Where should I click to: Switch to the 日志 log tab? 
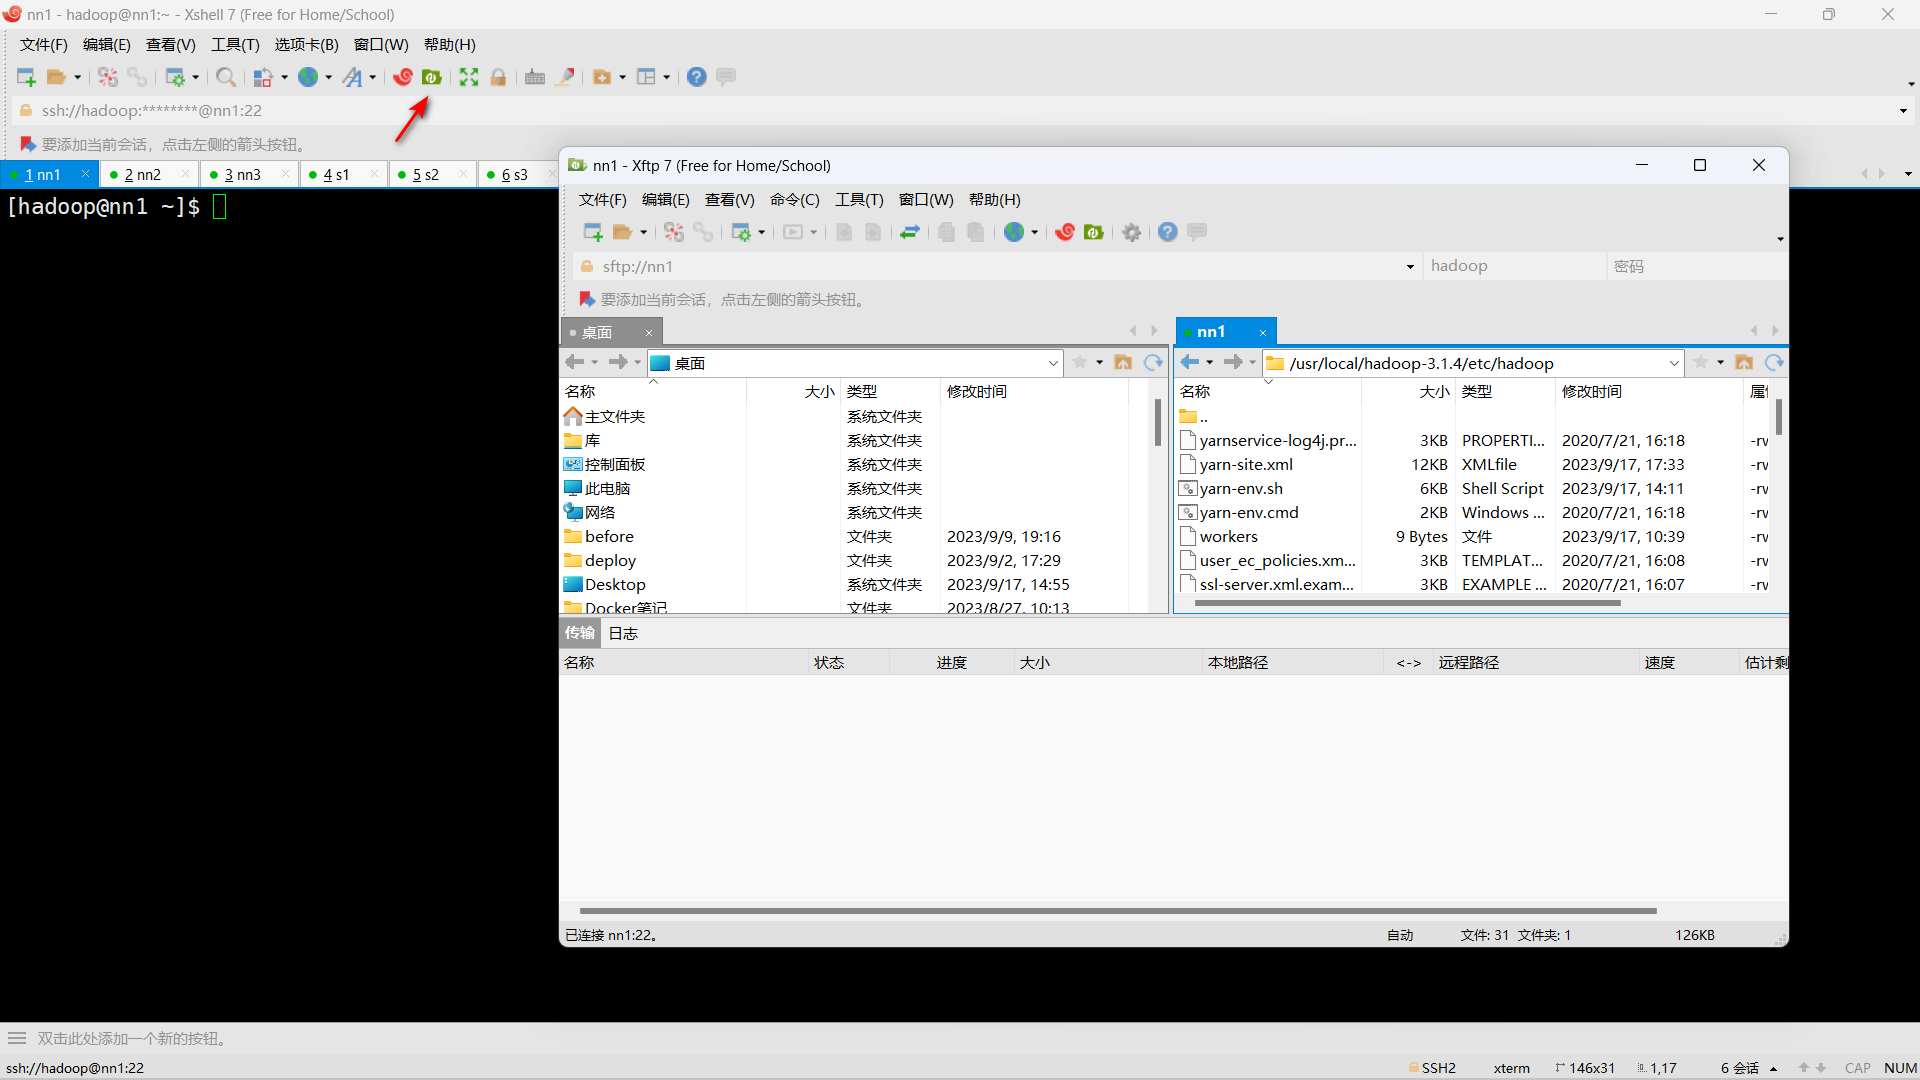623,633
